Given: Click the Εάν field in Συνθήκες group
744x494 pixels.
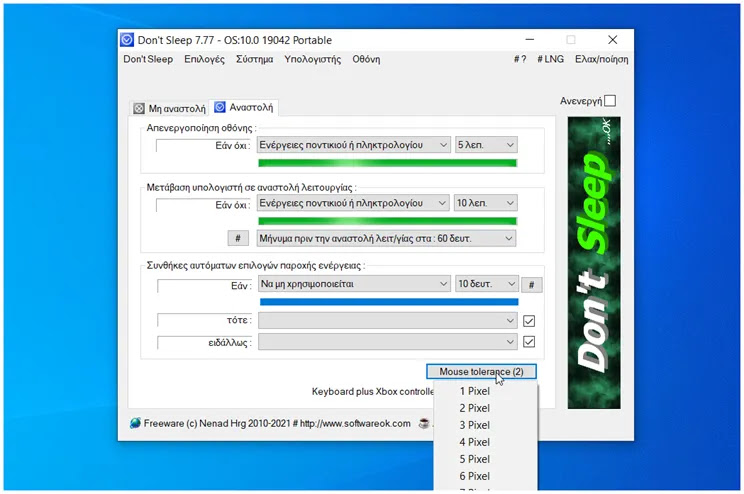Looking at the screenshot, I should (x=205, y=286).
